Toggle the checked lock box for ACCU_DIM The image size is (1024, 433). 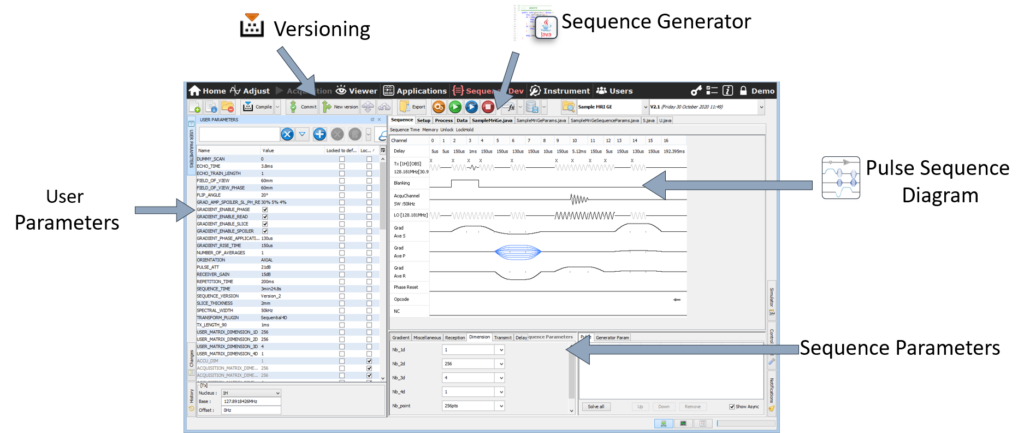pos(370,361)
